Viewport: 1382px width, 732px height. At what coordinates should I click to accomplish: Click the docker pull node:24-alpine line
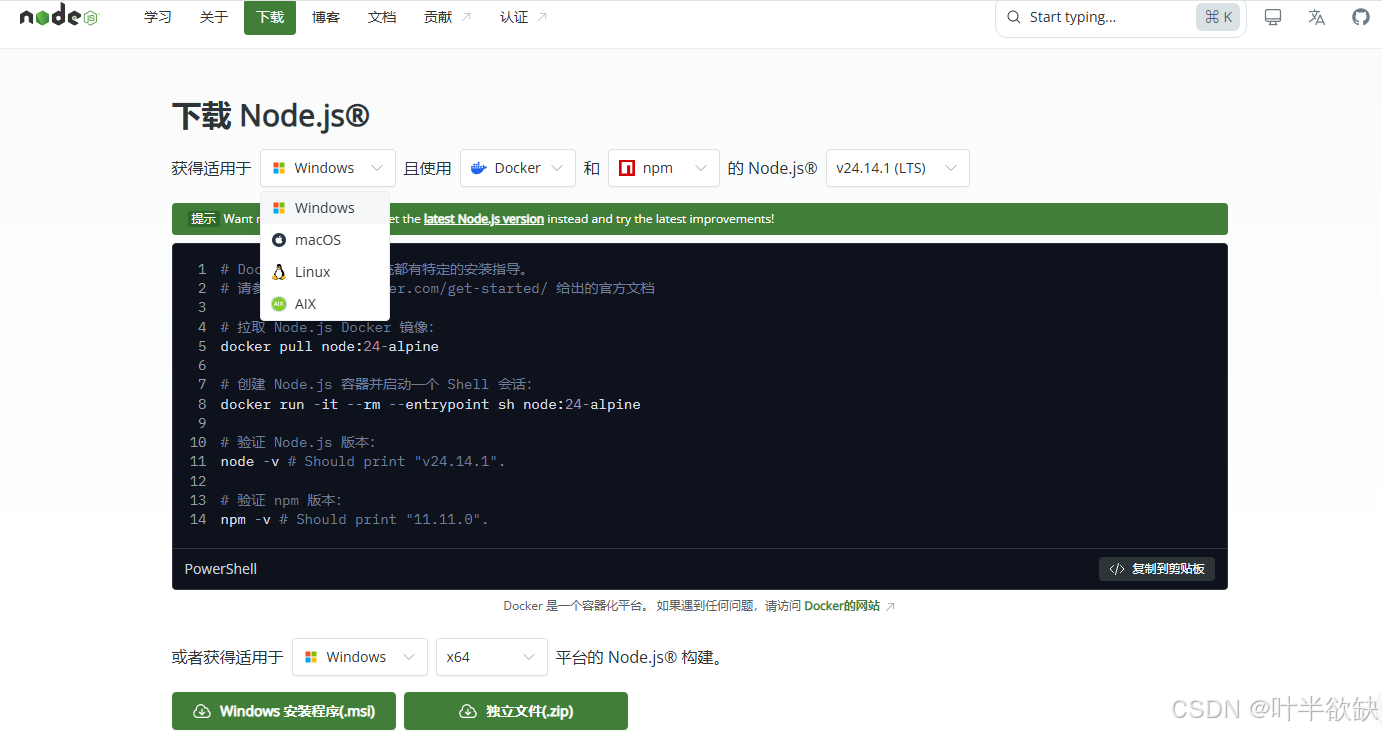[330, 346]
